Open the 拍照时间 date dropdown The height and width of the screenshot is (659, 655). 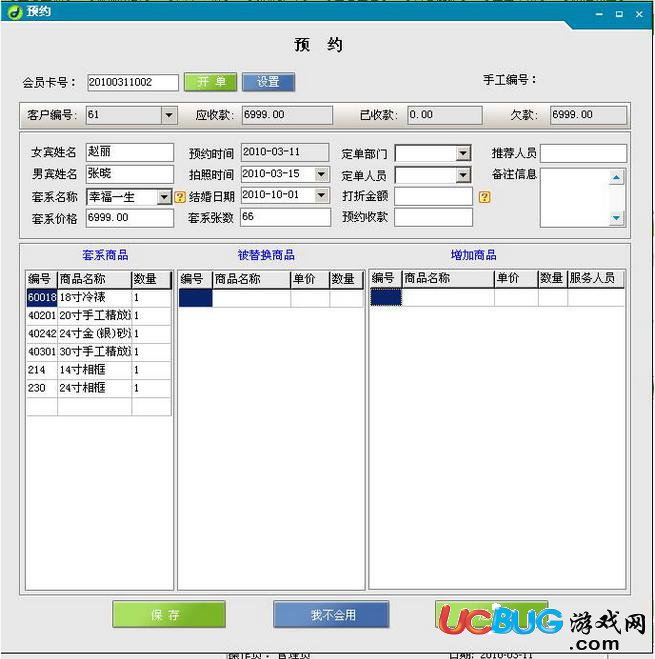[321, 174]
